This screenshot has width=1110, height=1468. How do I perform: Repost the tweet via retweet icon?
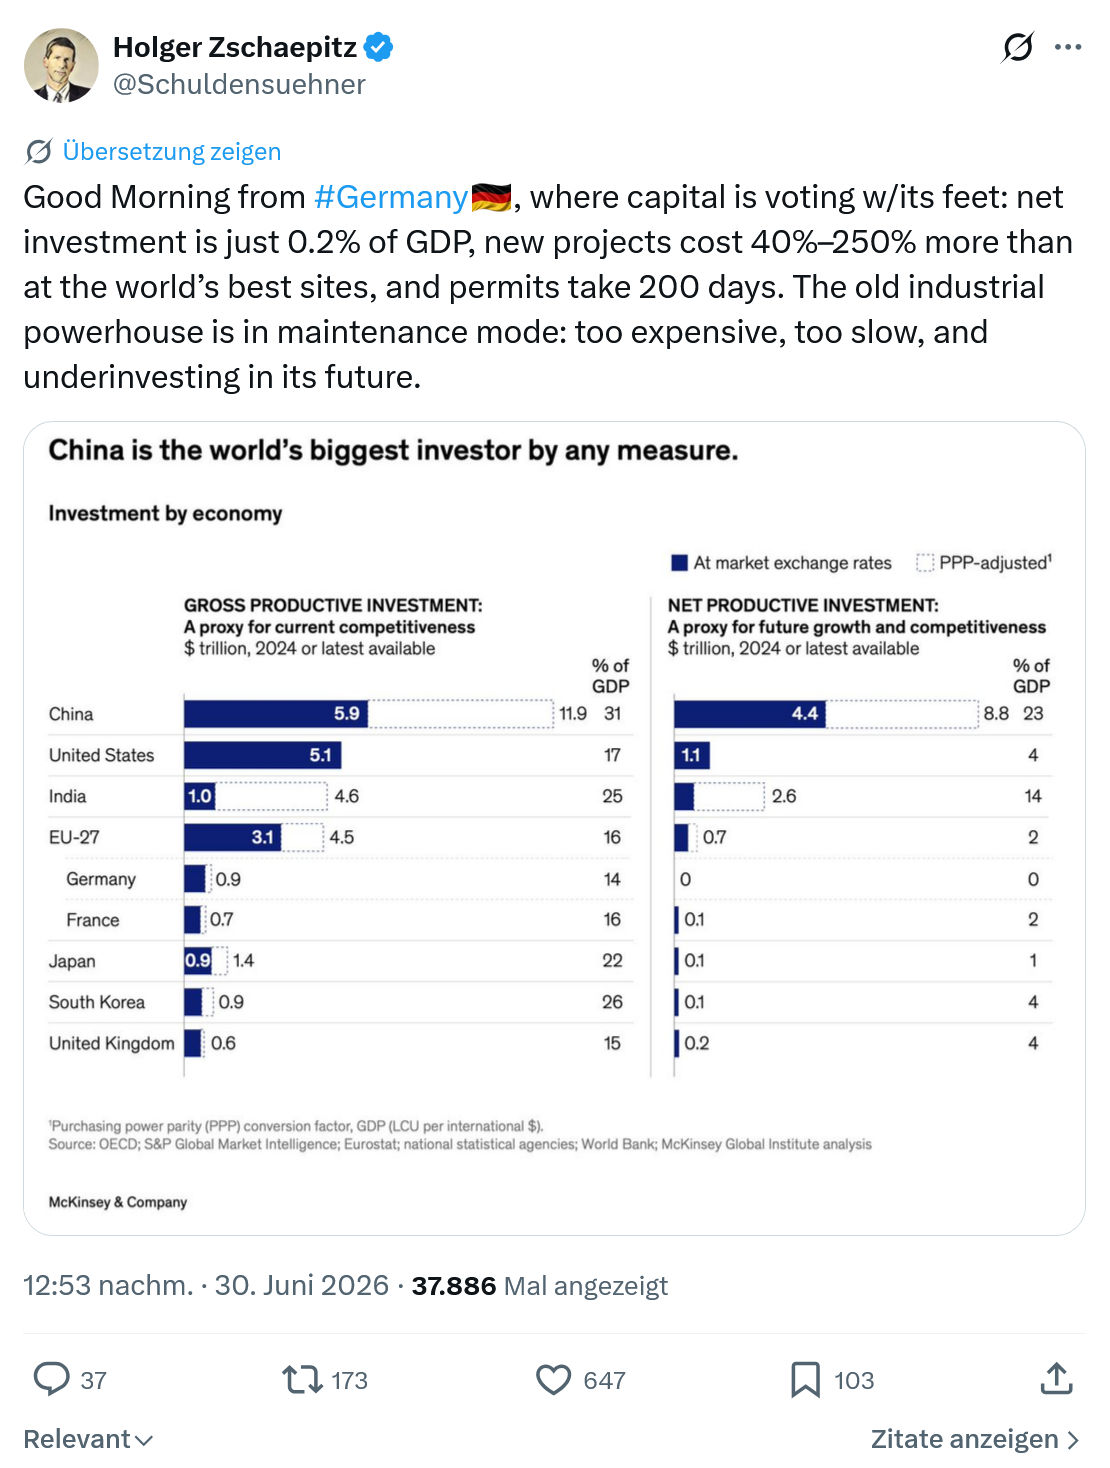tap(302, 1380)
